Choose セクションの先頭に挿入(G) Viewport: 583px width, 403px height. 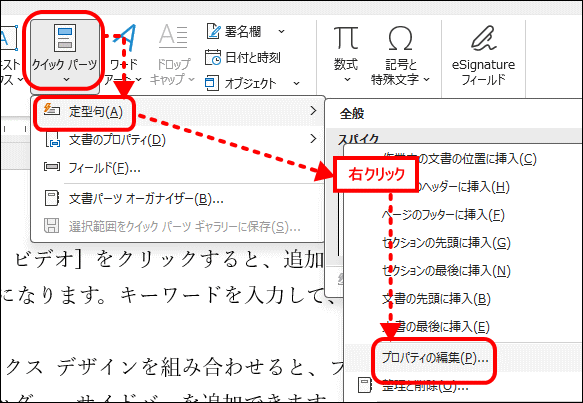point(463,243)
